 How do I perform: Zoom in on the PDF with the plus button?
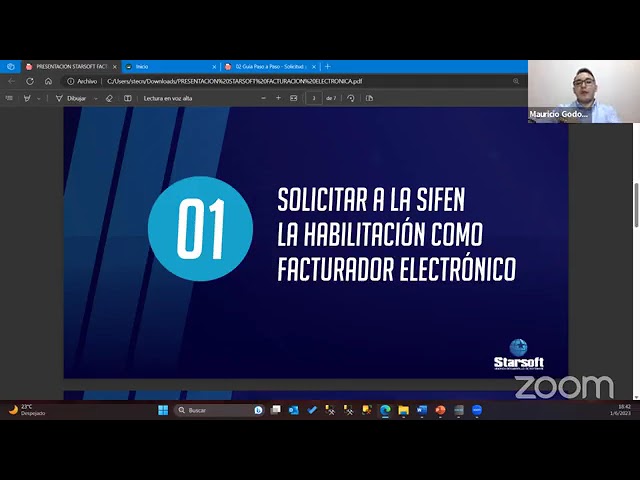(x=278, y=98)
